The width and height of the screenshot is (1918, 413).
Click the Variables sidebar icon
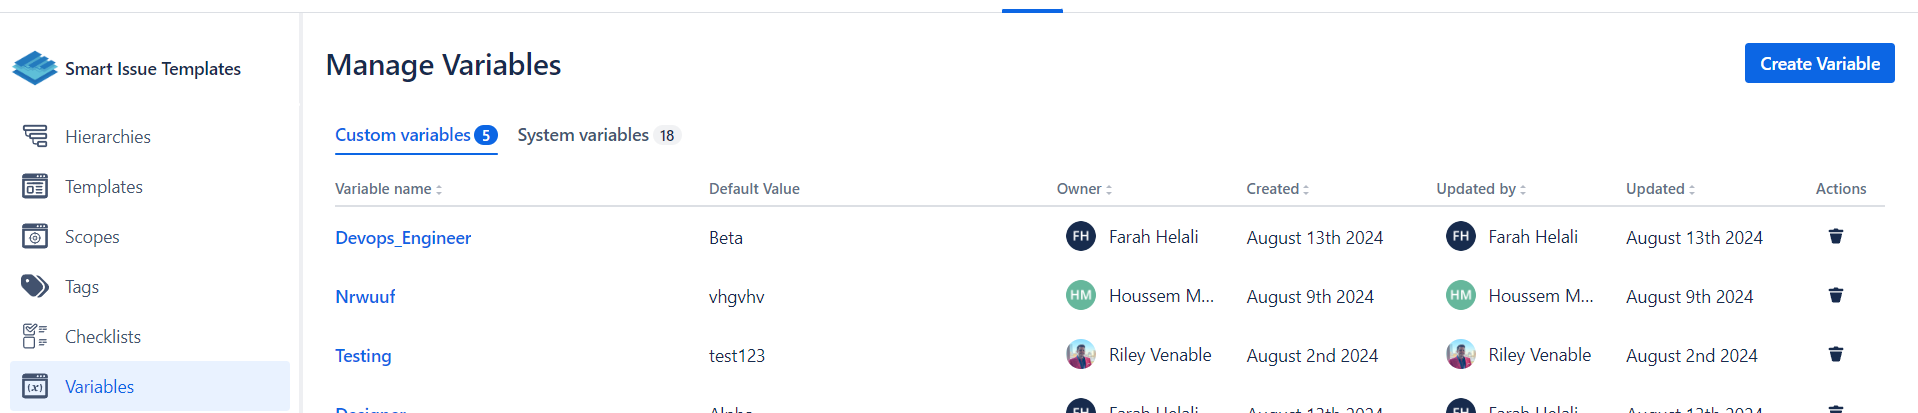click(x=35, y=386)
